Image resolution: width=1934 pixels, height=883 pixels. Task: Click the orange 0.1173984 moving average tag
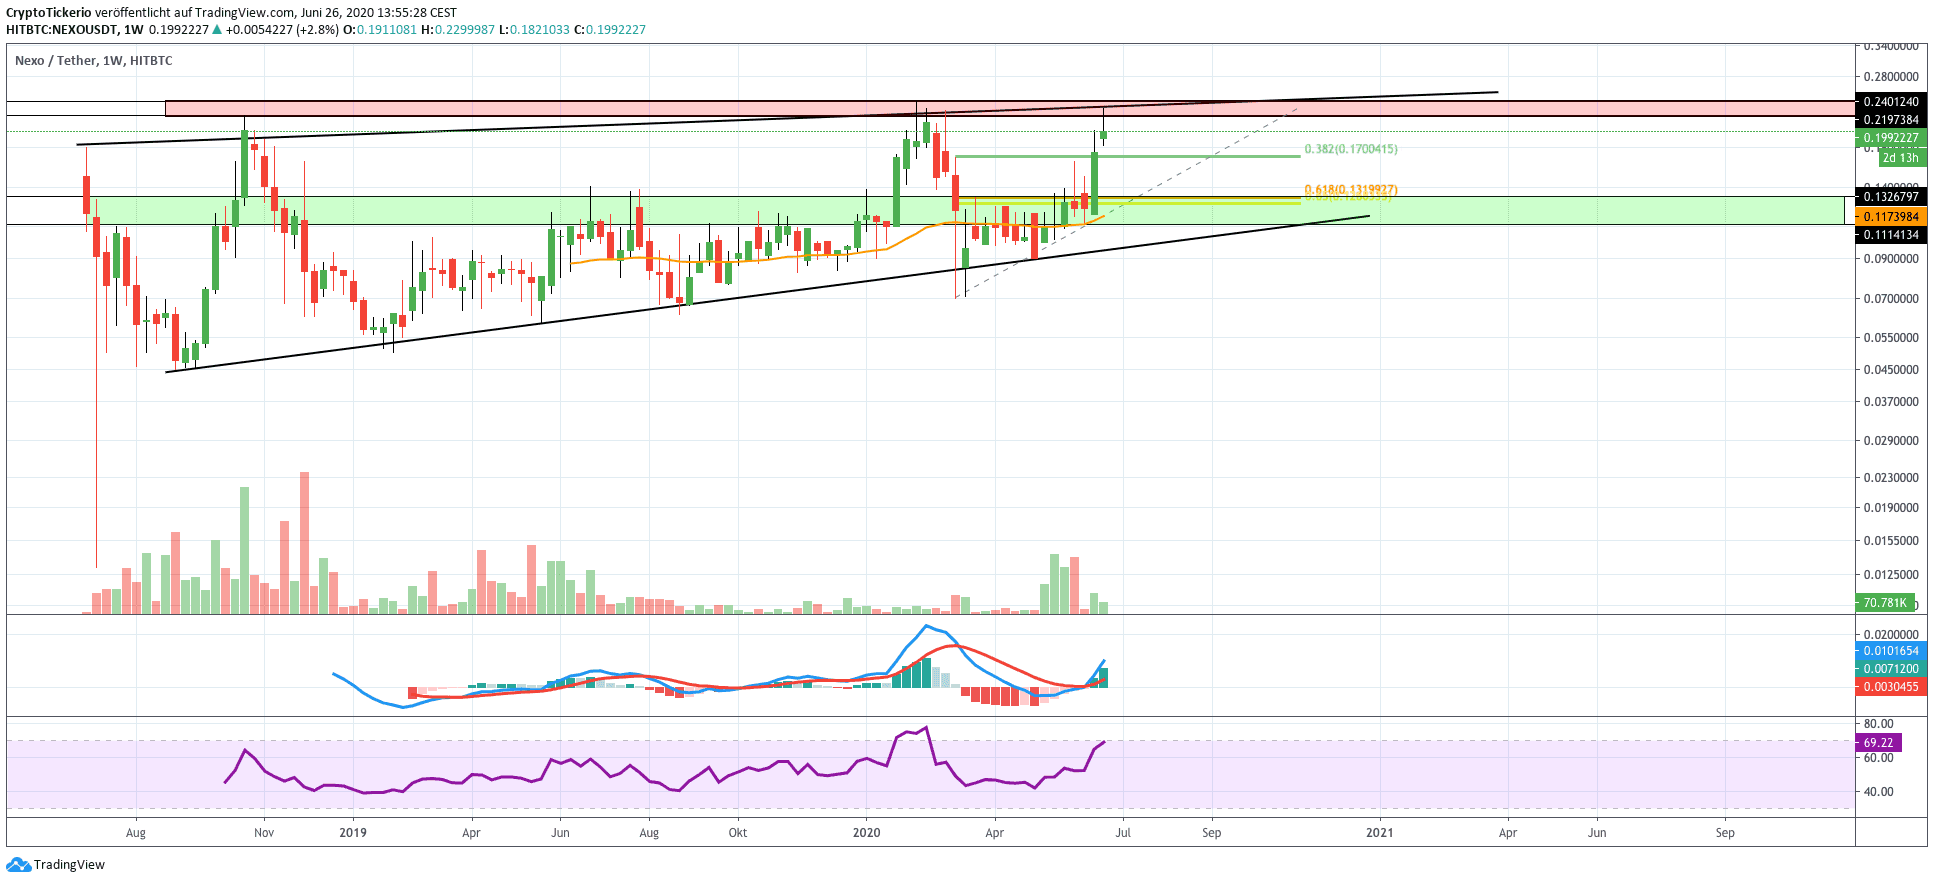pos(1891,217)
